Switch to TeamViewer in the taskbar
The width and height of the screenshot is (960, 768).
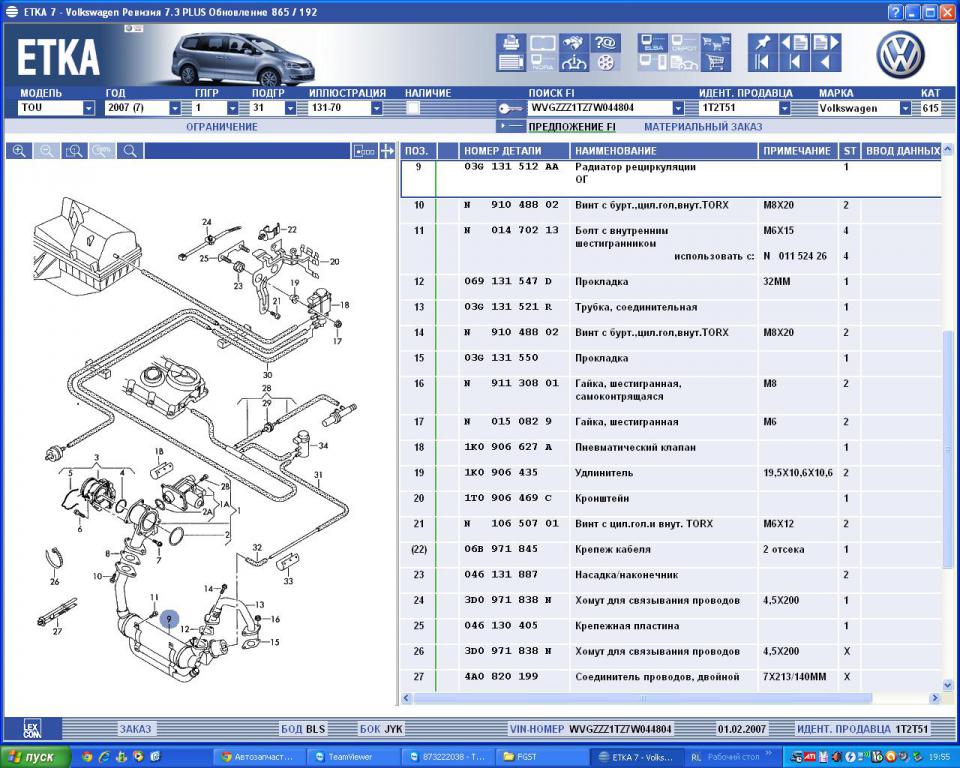click(x=351, y=757)
